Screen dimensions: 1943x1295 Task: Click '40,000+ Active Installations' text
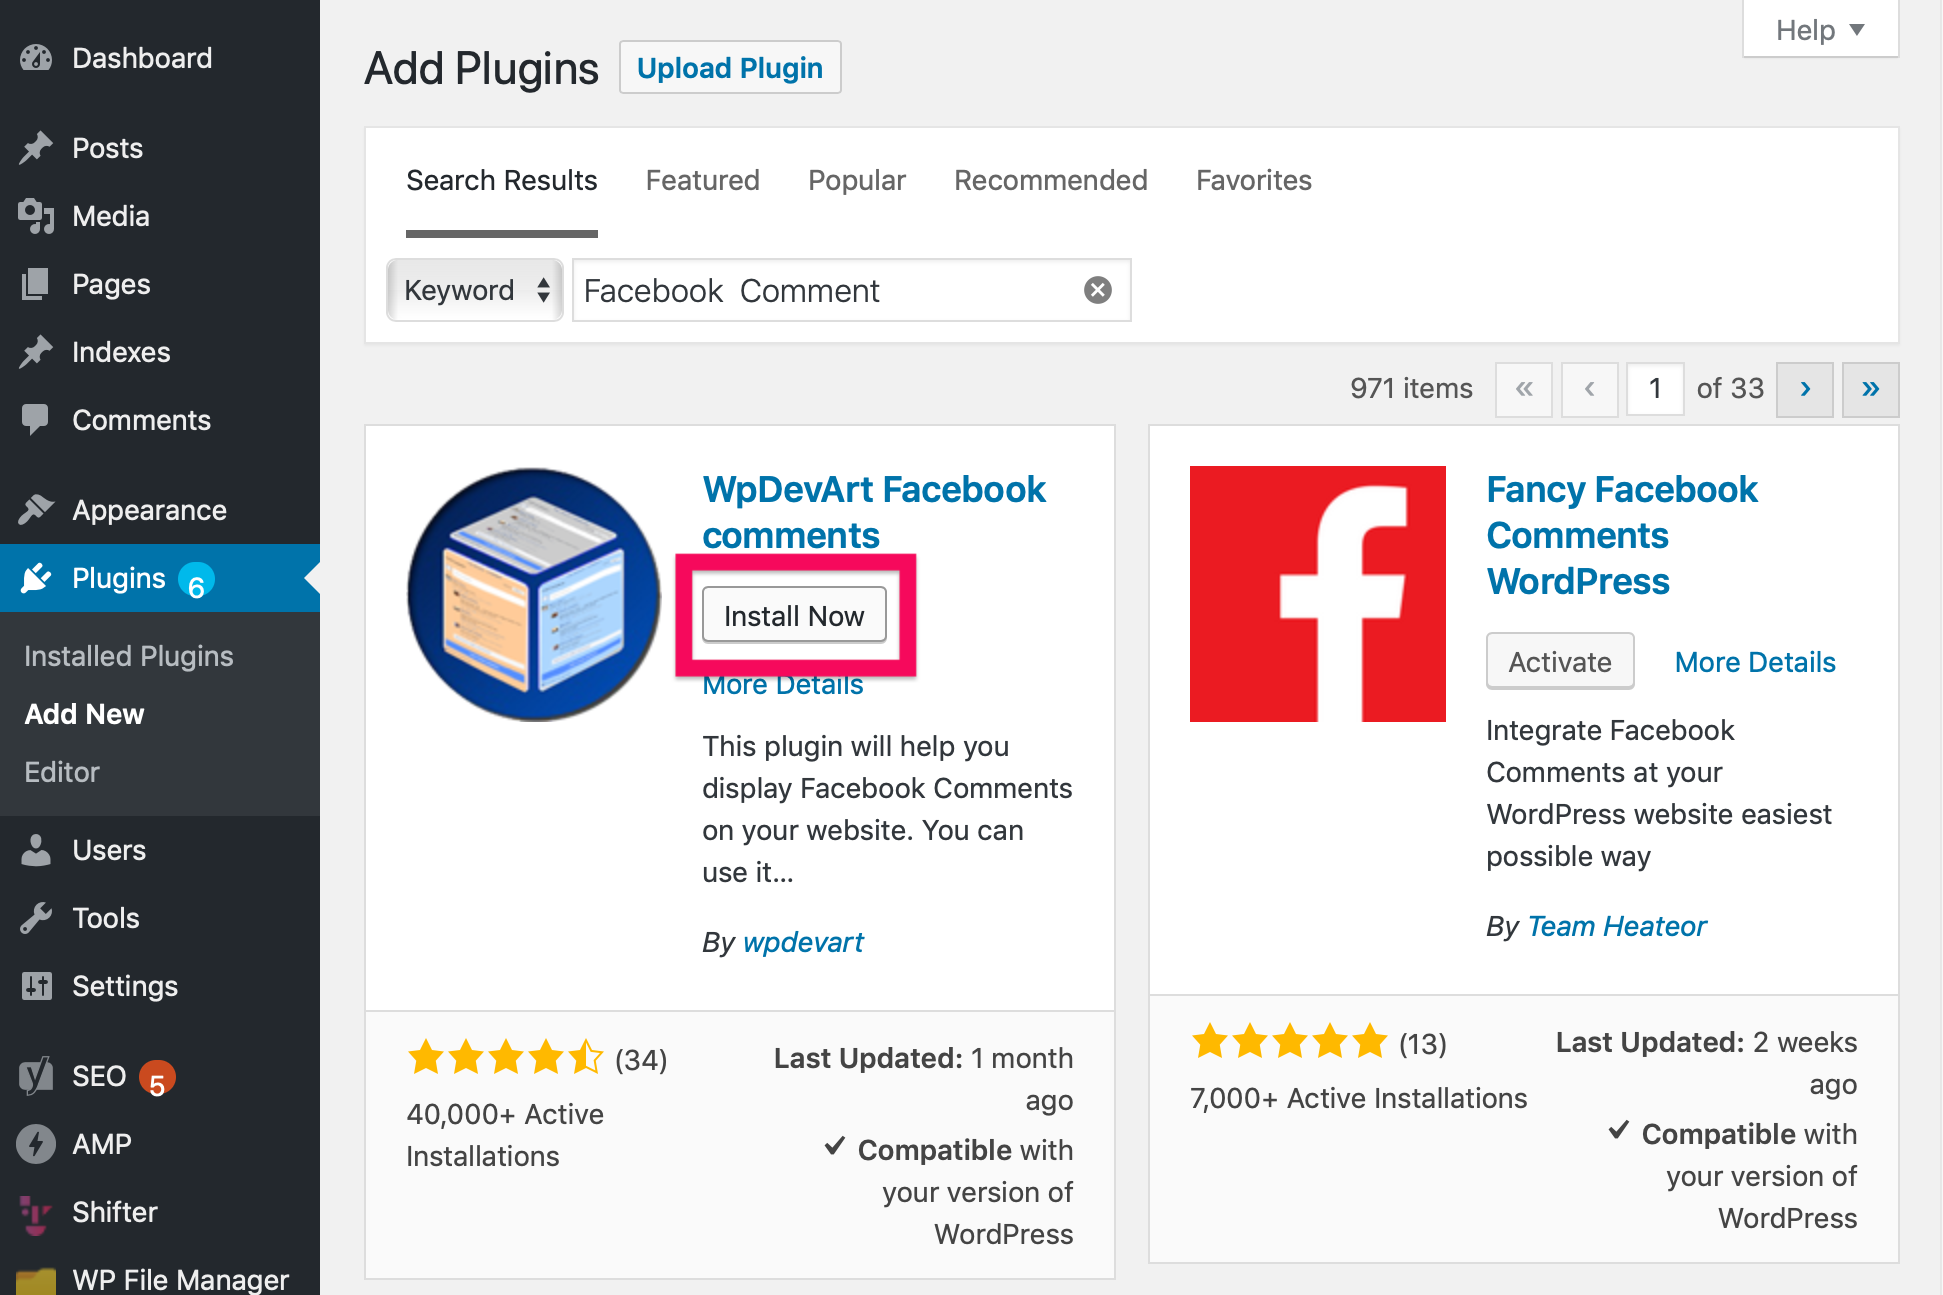[505, 1135]
